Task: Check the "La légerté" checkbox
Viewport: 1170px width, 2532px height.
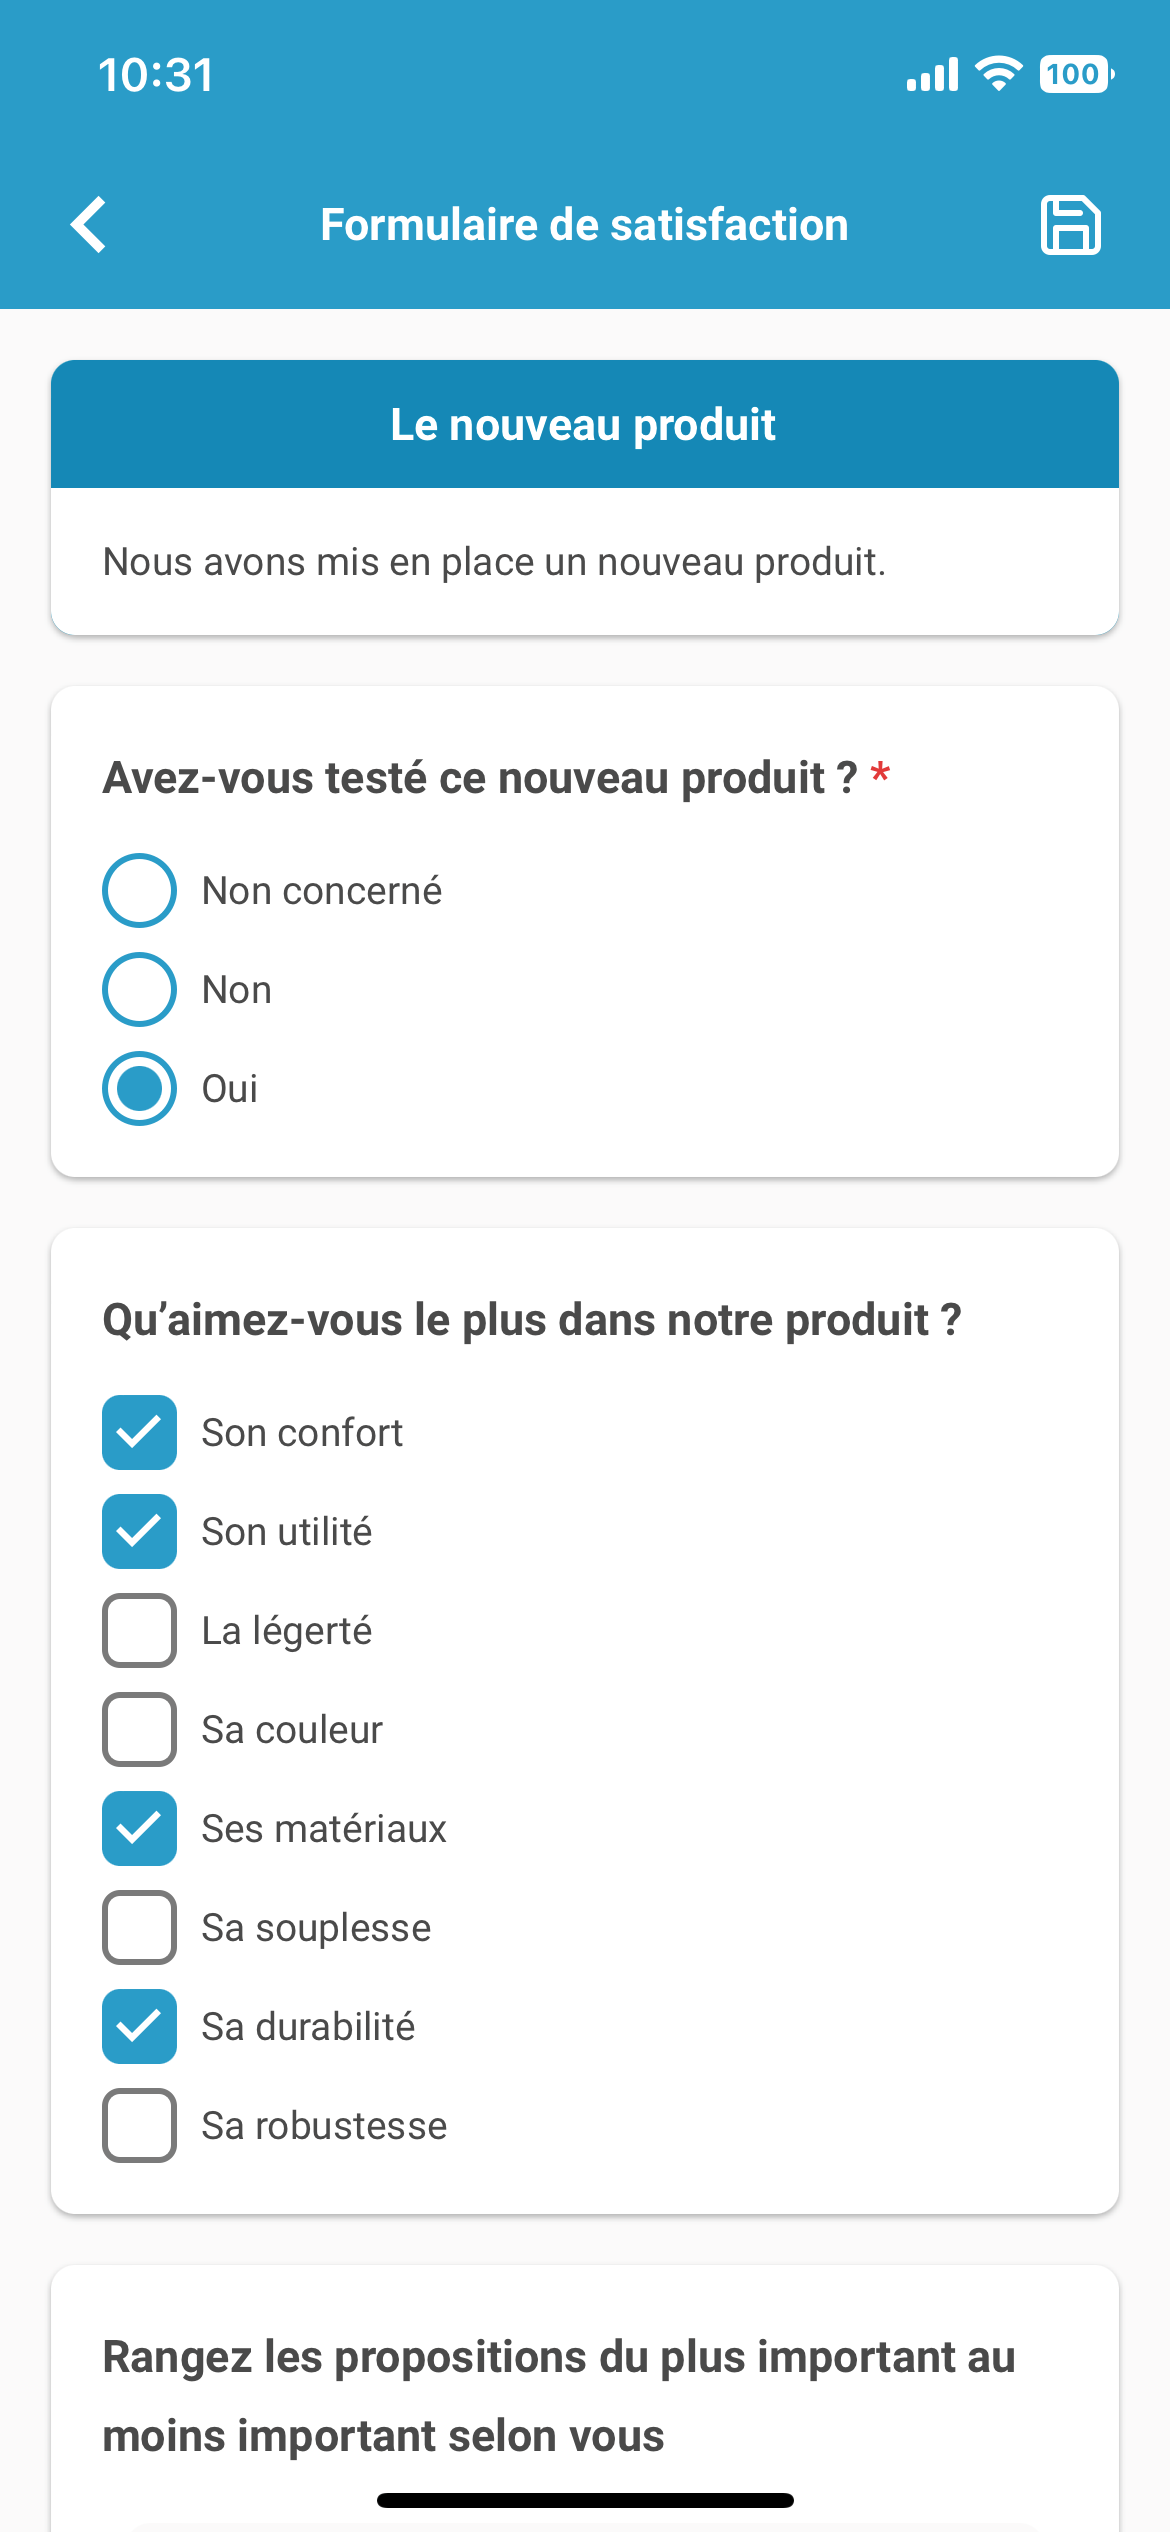Action: pyautogui.click(x=140, y=1630)
